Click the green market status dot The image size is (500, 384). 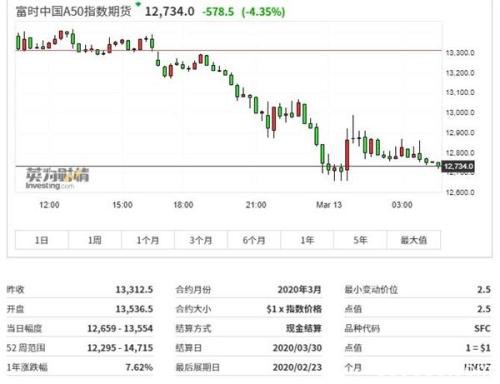[x=138, y=4]
